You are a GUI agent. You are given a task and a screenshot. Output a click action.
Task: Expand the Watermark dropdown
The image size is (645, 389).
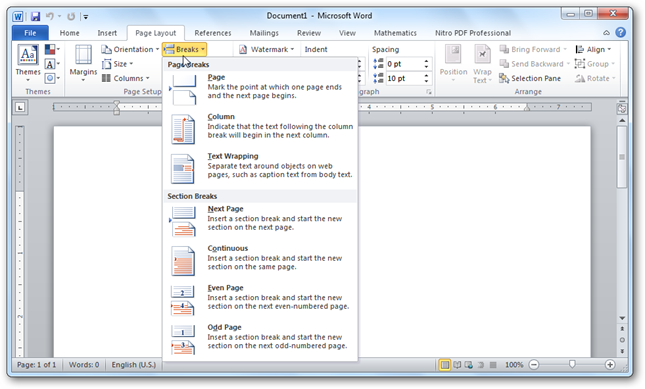[267, 49]
